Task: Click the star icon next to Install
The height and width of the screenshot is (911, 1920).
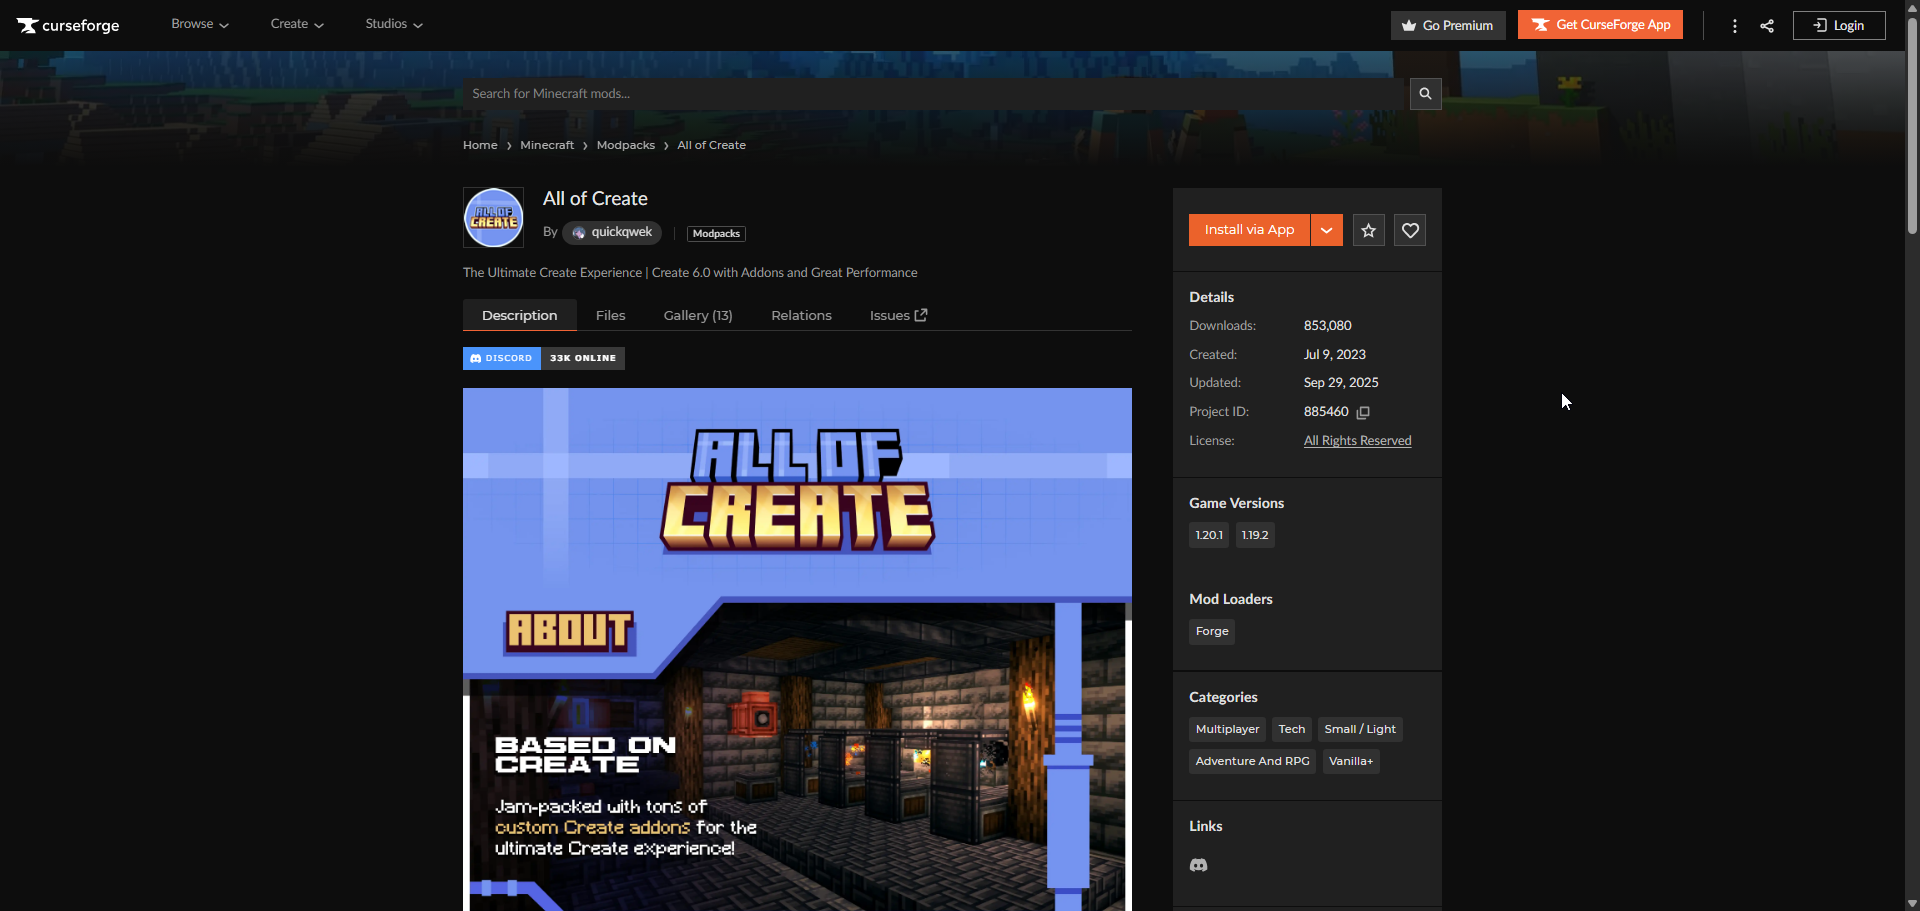Action: tap(1368, 231)
